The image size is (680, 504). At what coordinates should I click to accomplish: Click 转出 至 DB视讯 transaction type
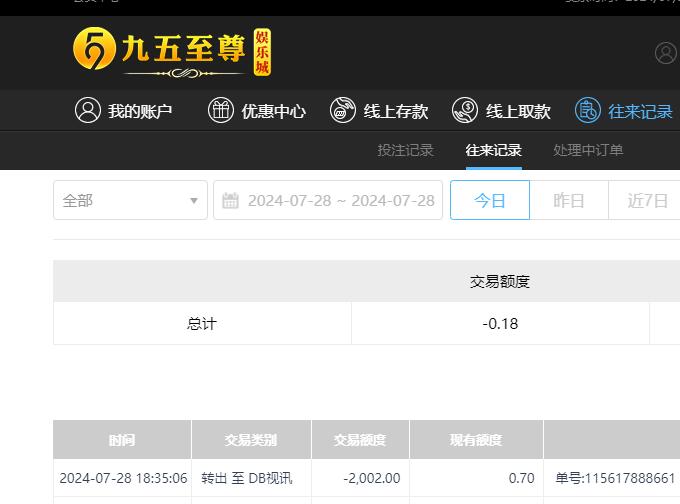pyautogui.click(x=247, y=478)
